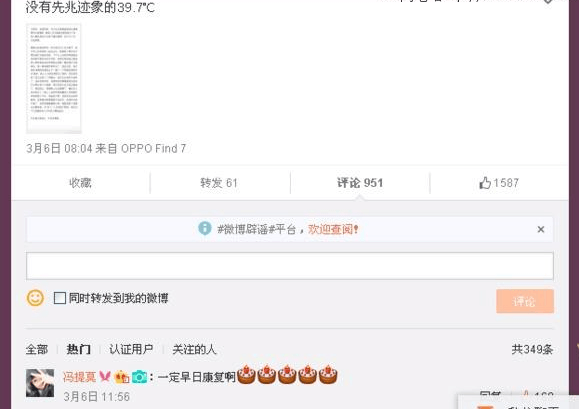Click the first cake emoji in comment
579x409 pixels.
pos(246,374)
